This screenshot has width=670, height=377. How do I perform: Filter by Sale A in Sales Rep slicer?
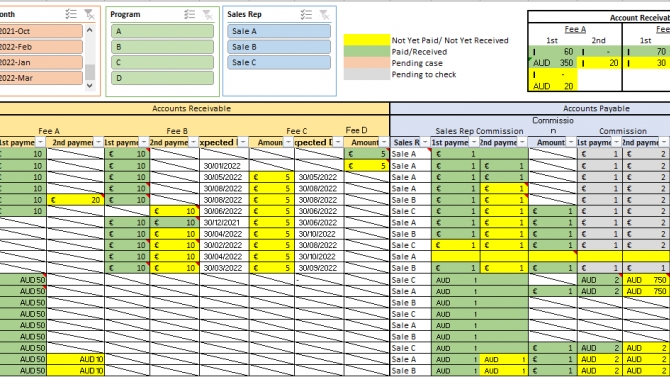pyautogui.click(x=279, y=31)
